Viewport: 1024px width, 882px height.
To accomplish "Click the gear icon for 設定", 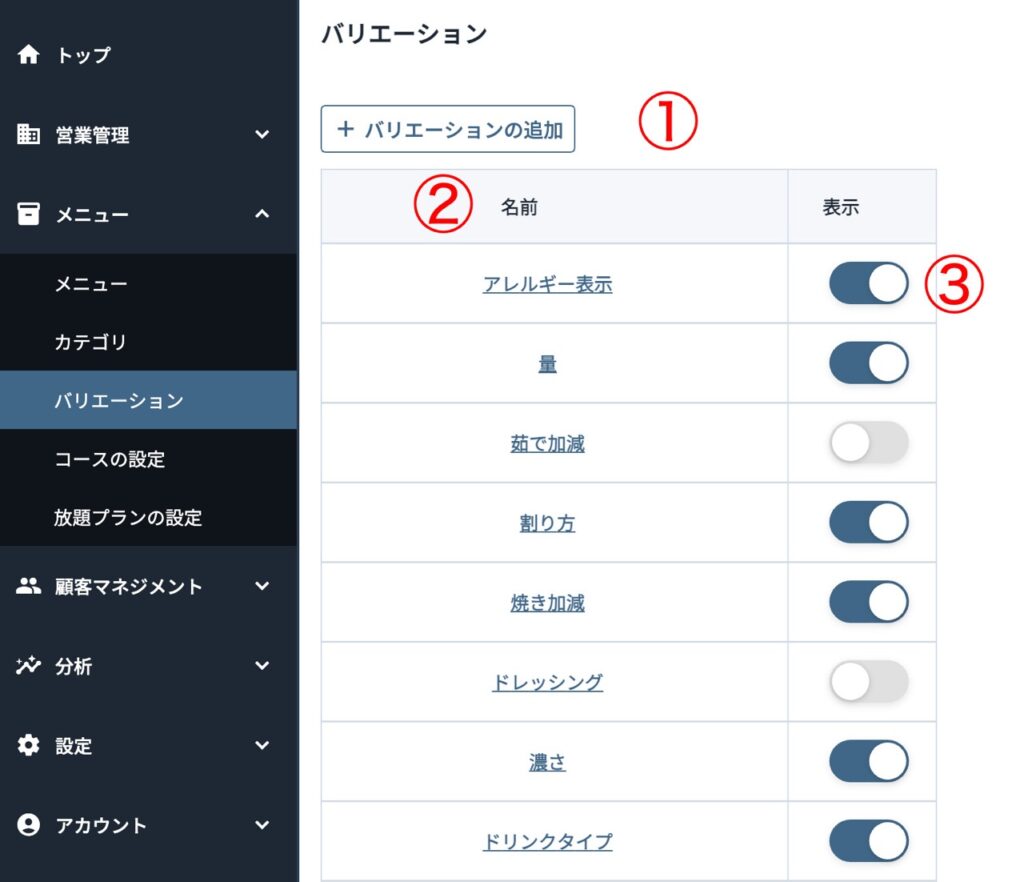I will (29, 746).
